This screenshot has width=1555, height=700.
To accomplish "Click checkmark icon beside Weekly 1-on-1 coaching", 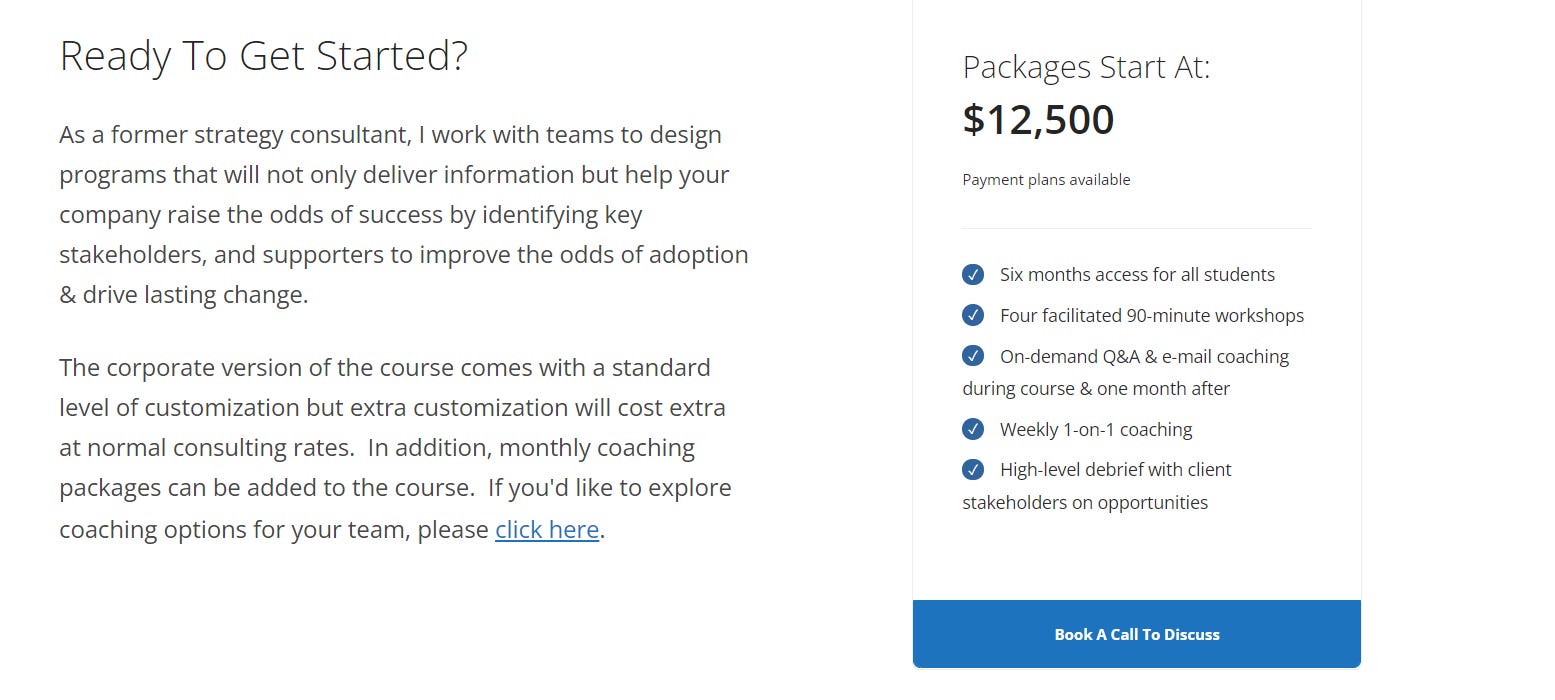I will point(973,429).
